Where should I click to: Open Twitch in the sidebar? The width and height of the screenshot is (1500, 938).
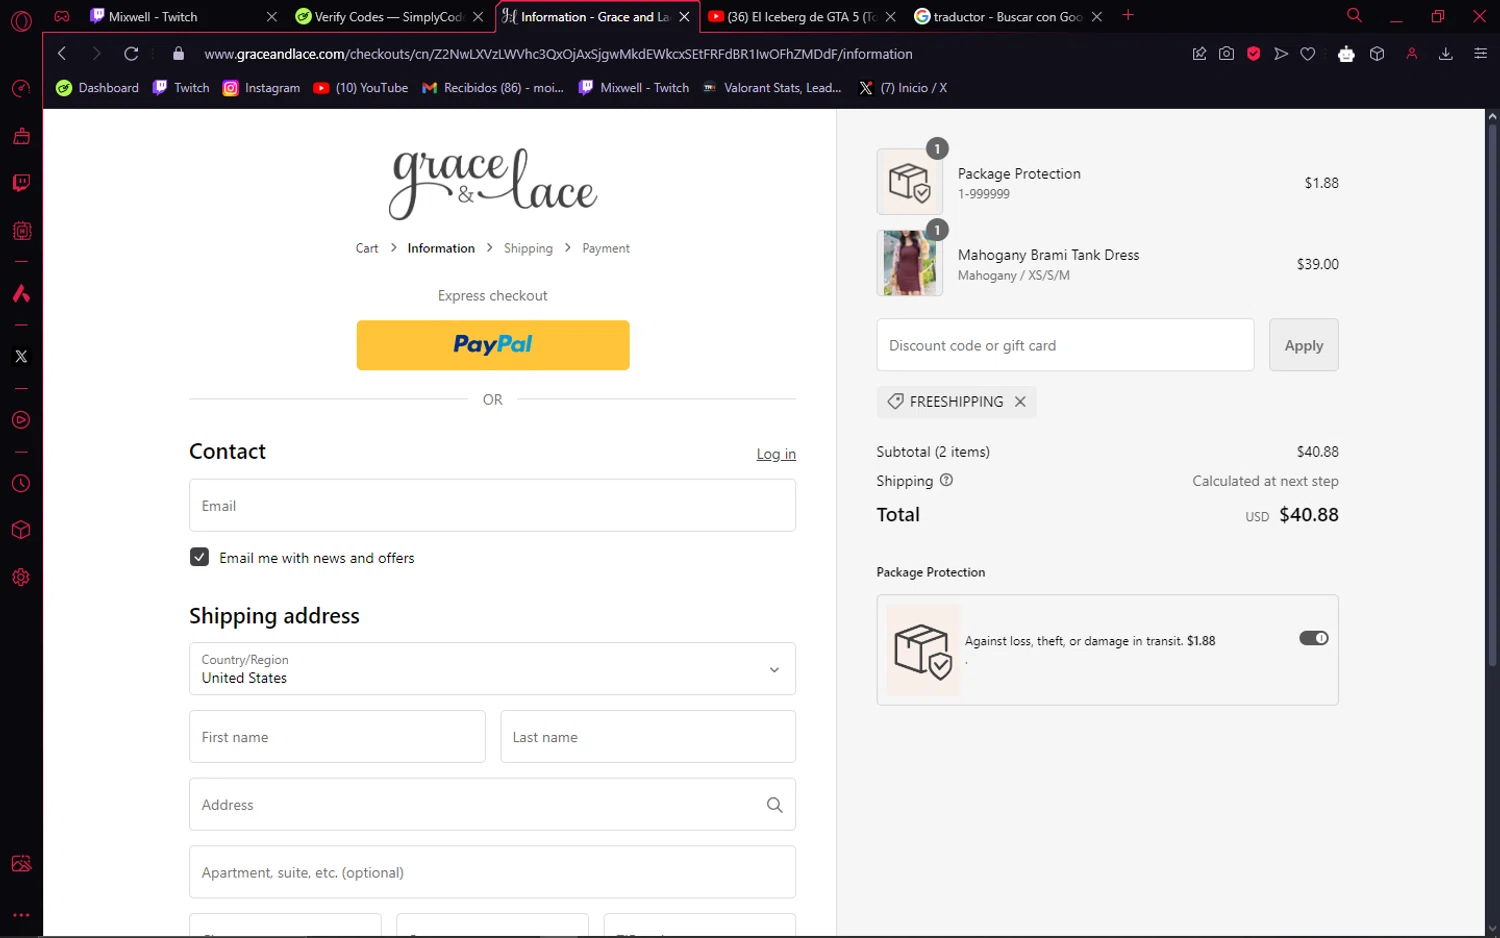pos(21,183)
